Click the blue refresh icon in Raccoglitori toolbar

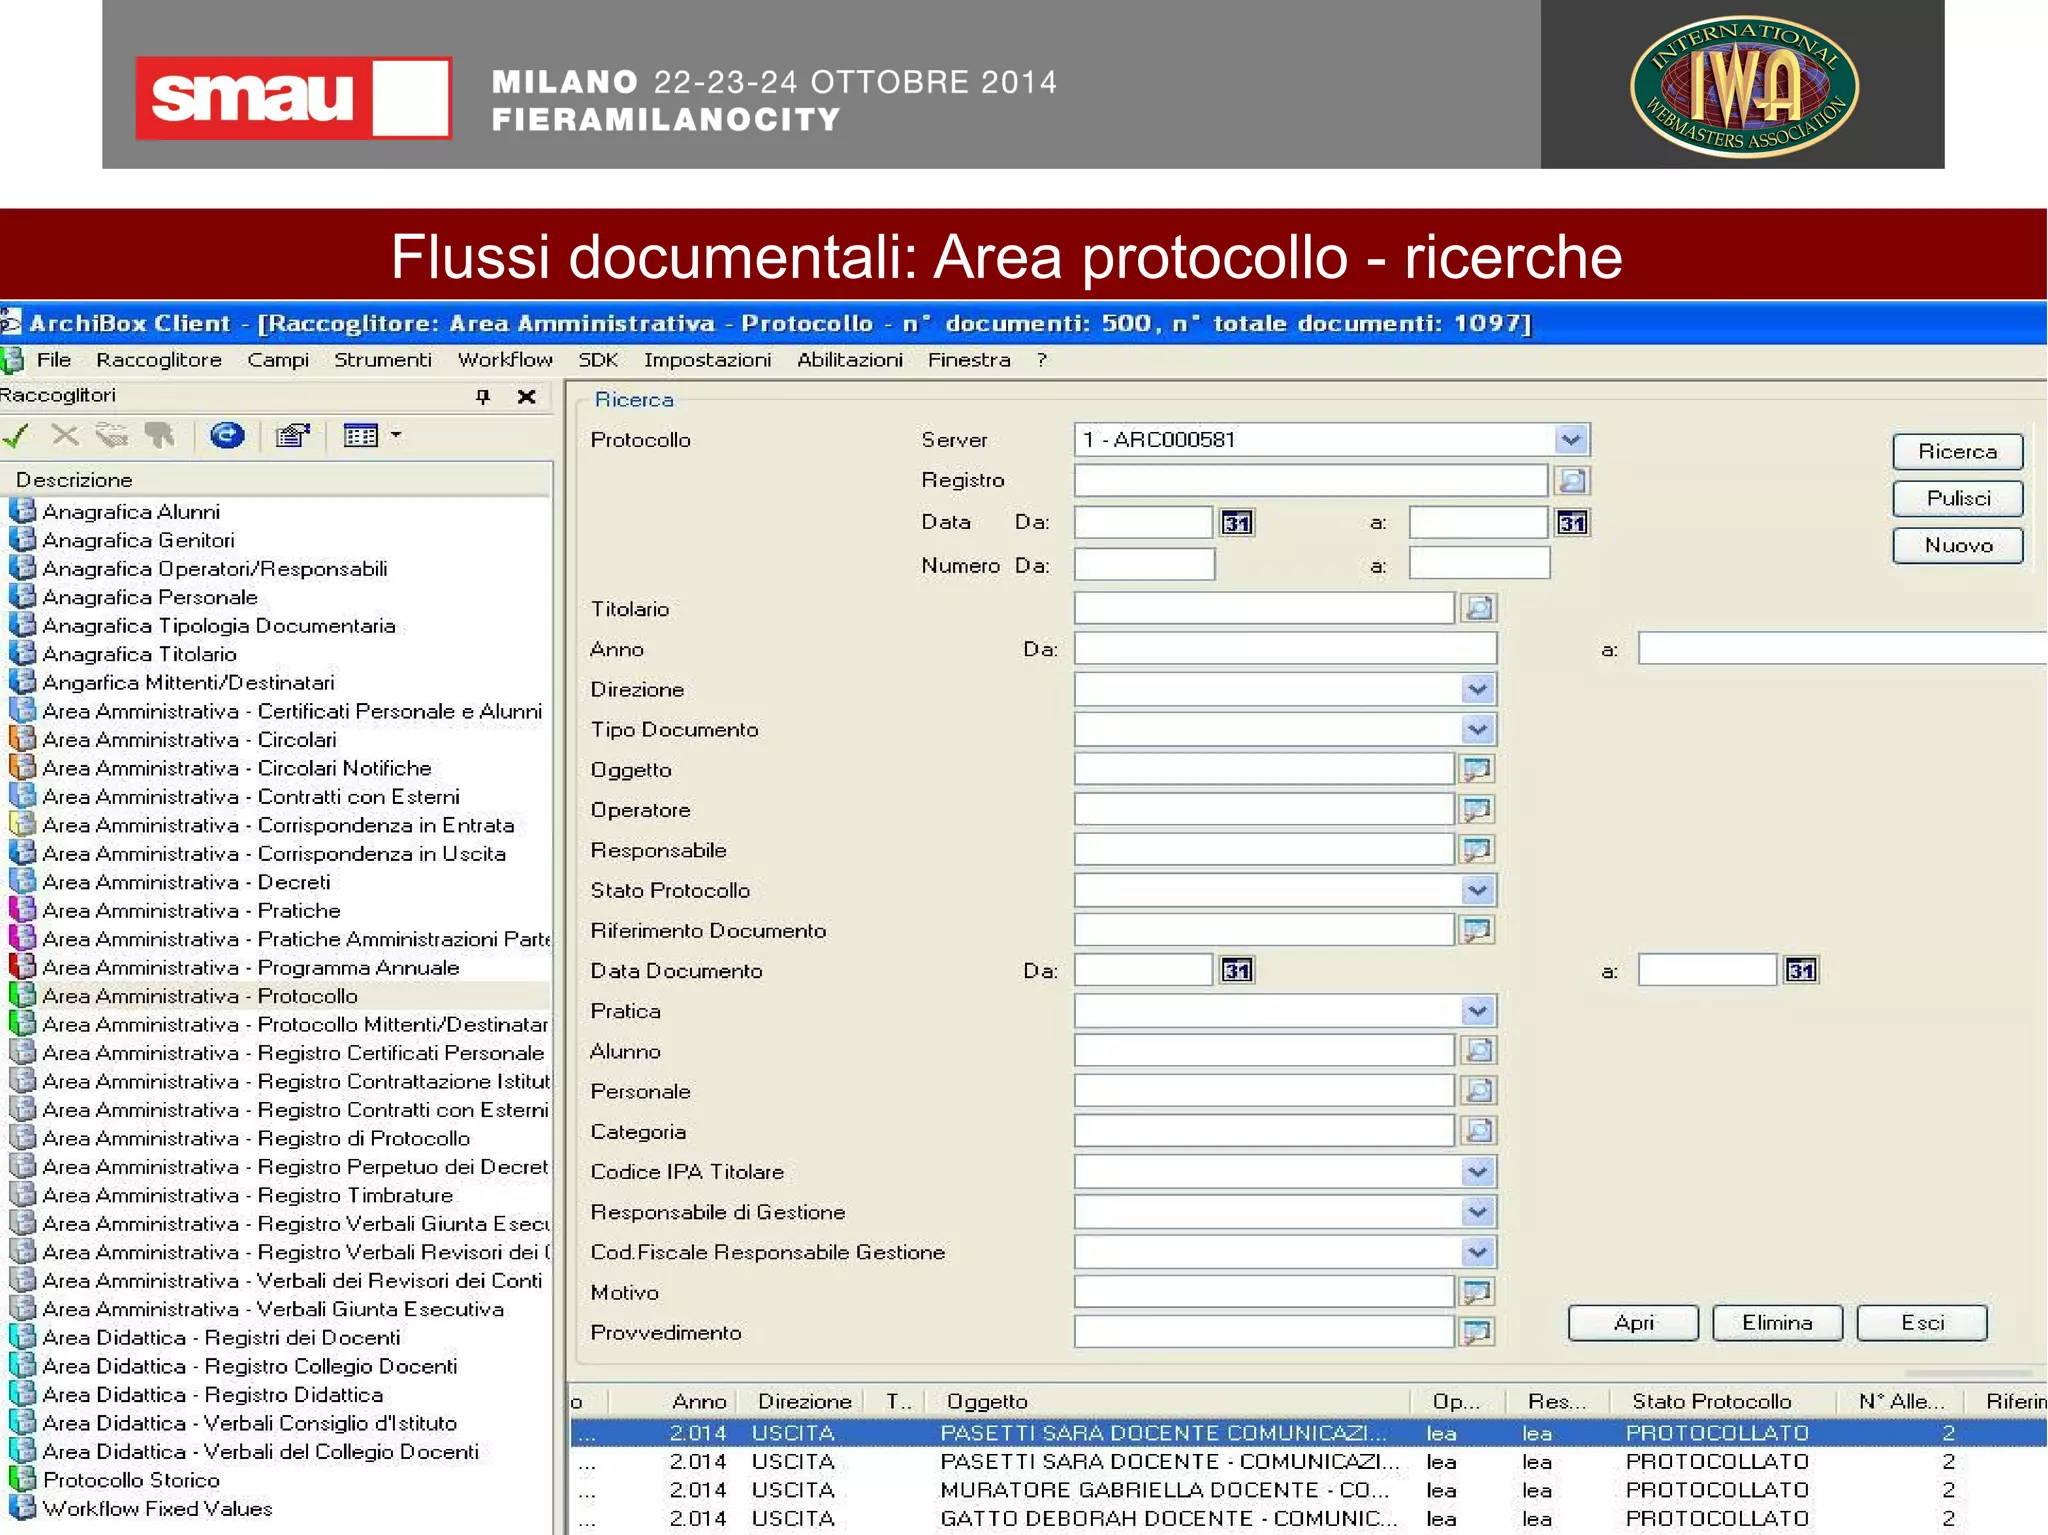[227, 436]
